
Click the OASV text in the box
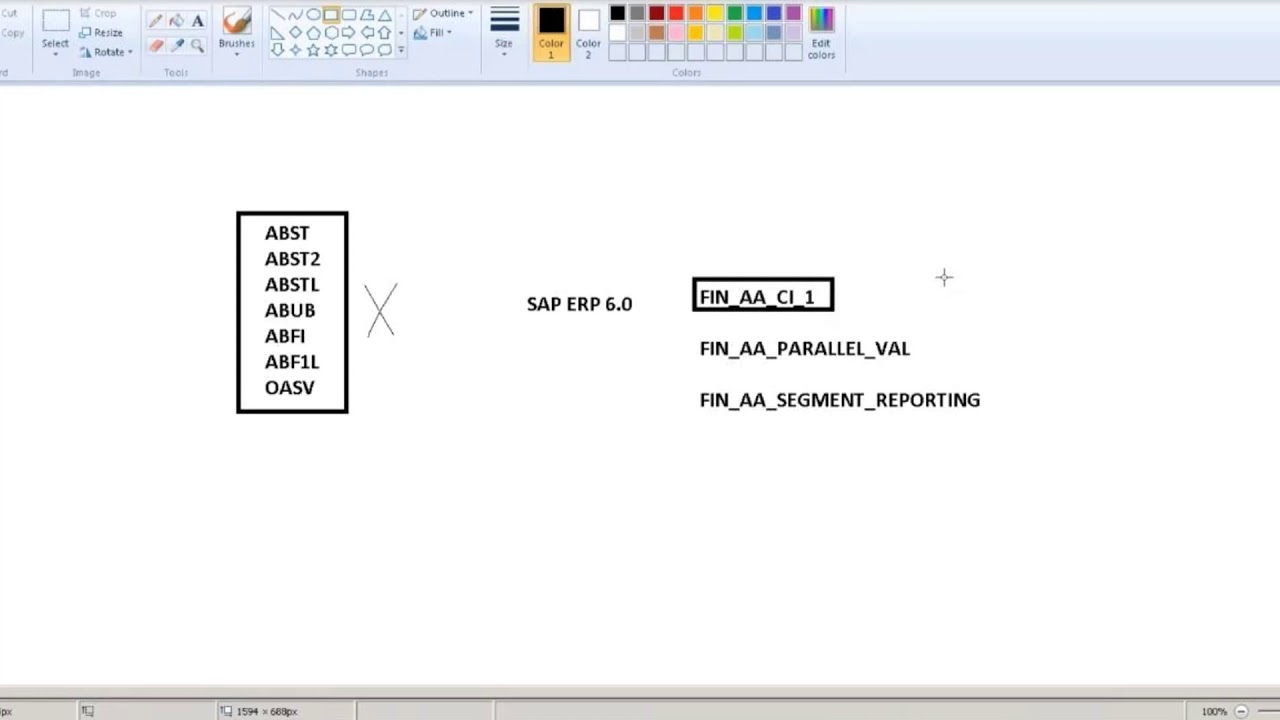(289, 388)
